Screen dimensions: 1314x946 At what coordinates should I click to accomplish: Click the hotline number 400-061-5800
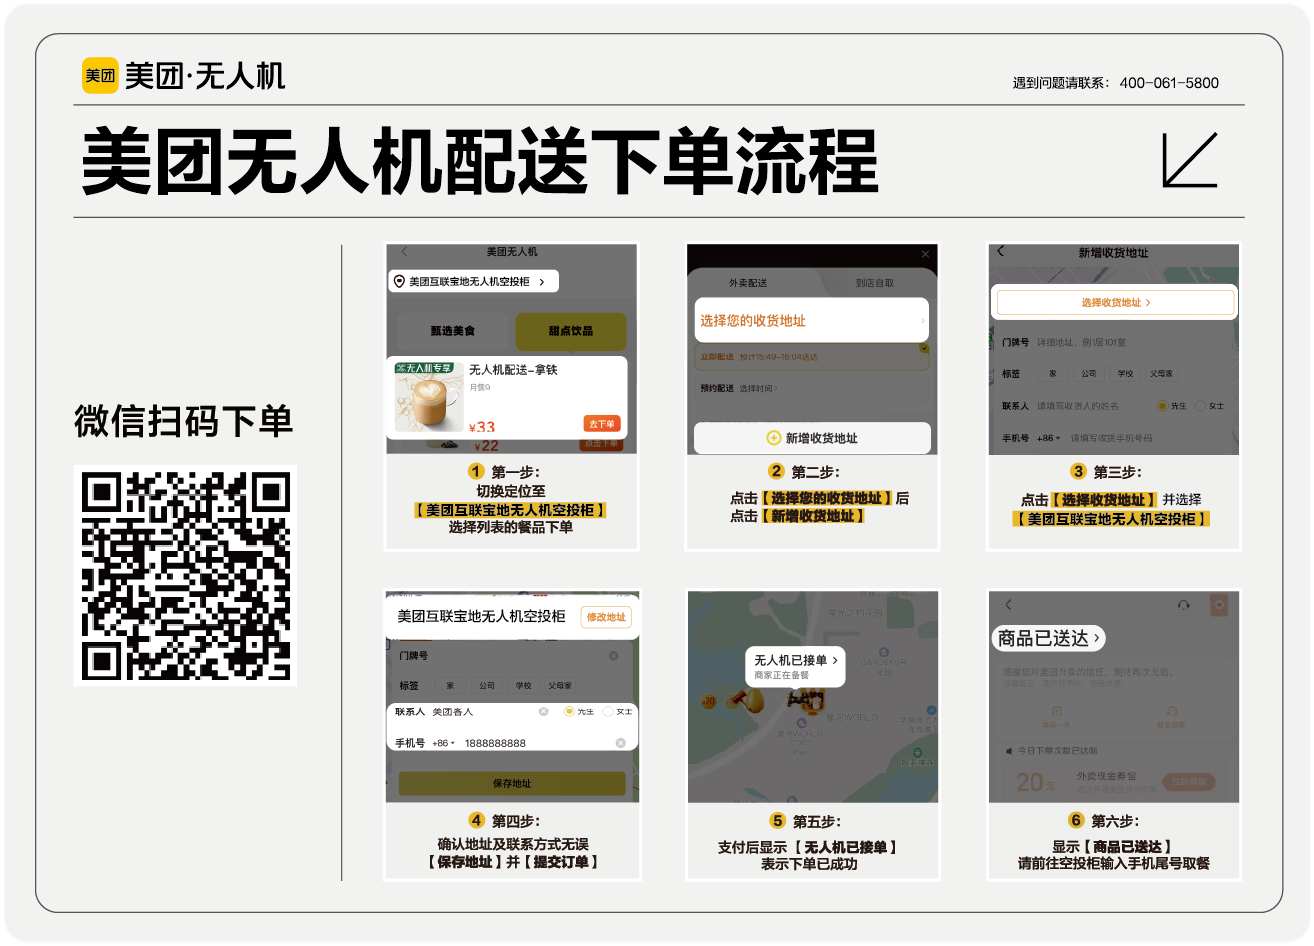[x=1169, y=83]
